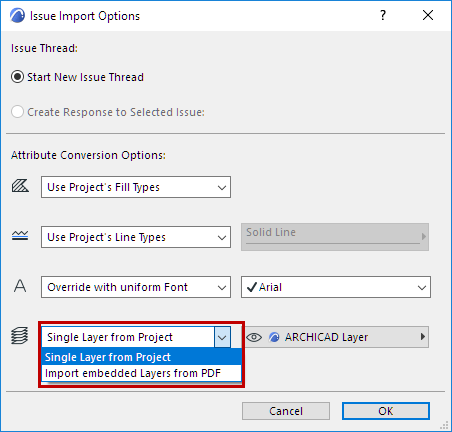The image size is (452, 432).
Task: Open the help question mark
Action: point(383,15)
